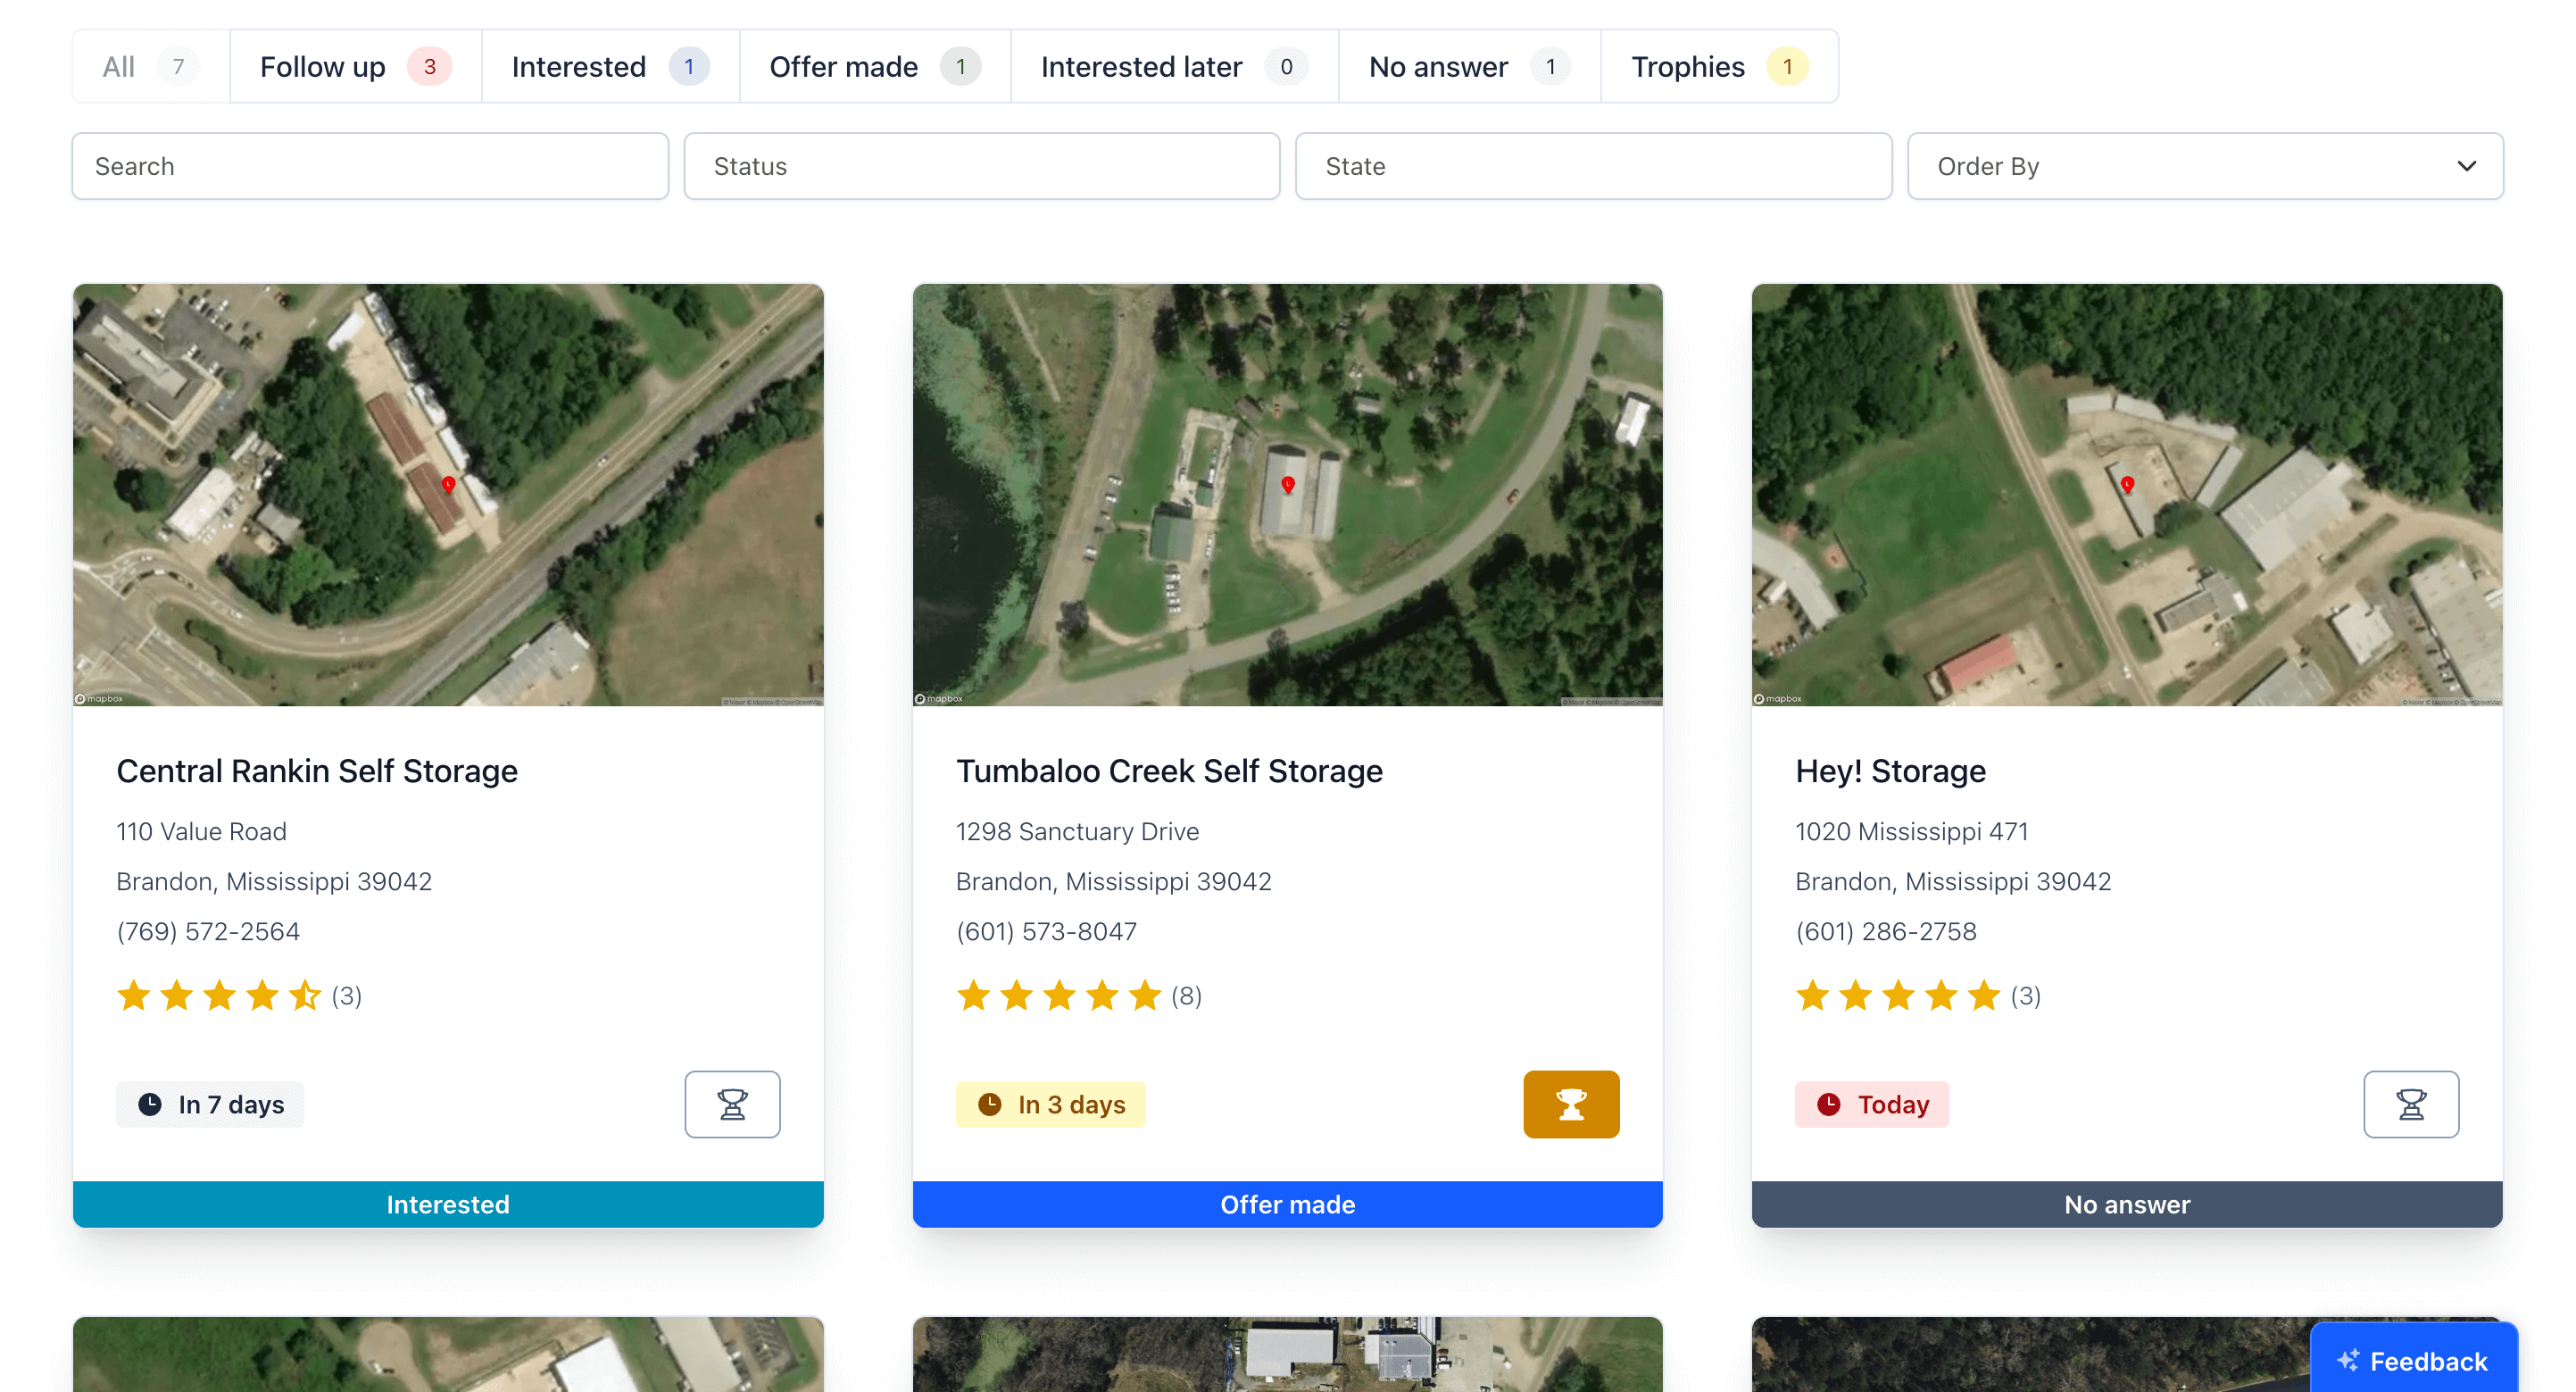Click the clock icon beside In 3 days

point(989,1104)
